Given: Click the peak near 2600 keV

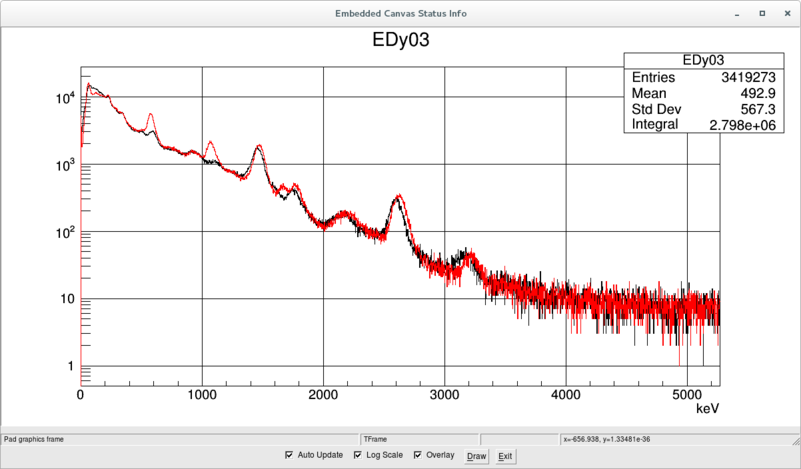Looking at the screenshot, I should [x=398, y=197].
